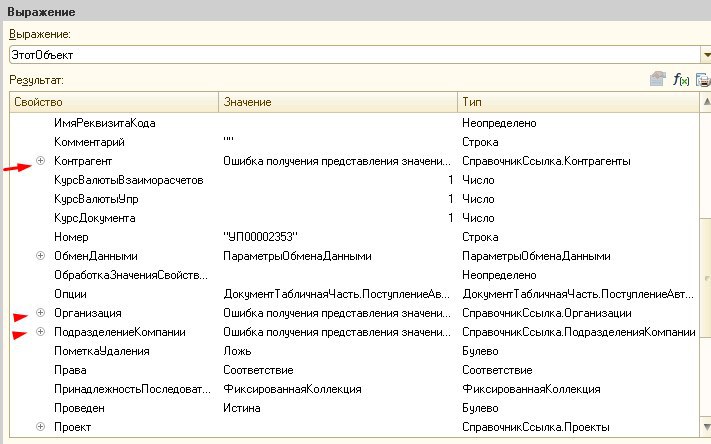Expand the ОбменДанными property node
The image size is (711, 444).
click(40, 255)
